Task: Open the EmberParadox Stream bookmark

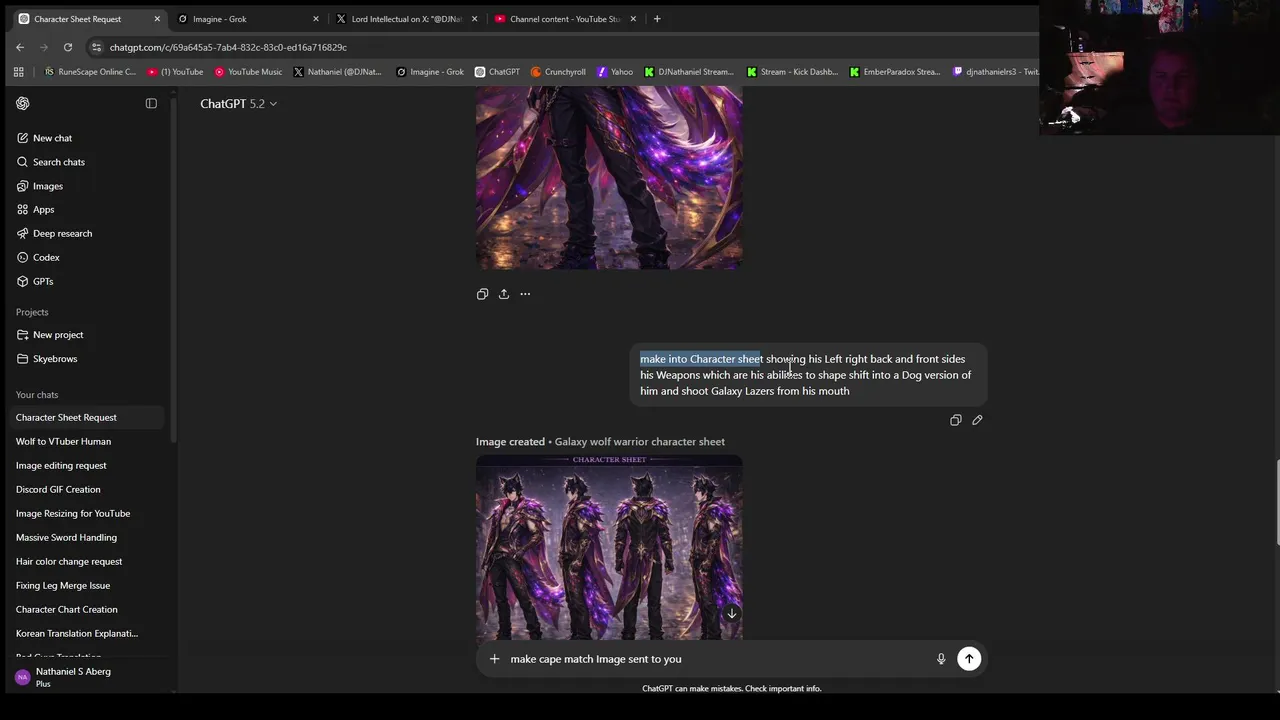Action: point(894,72)
